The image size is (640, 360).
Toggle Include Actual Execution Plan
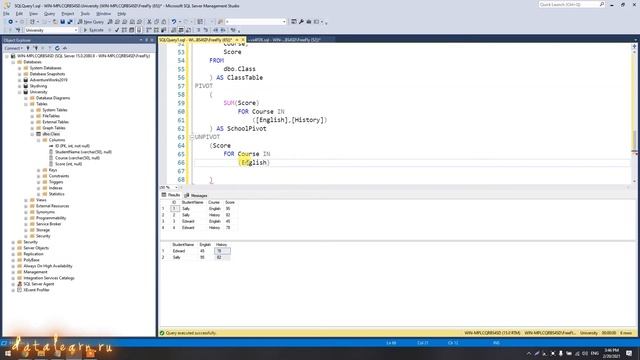pos(149,30)
